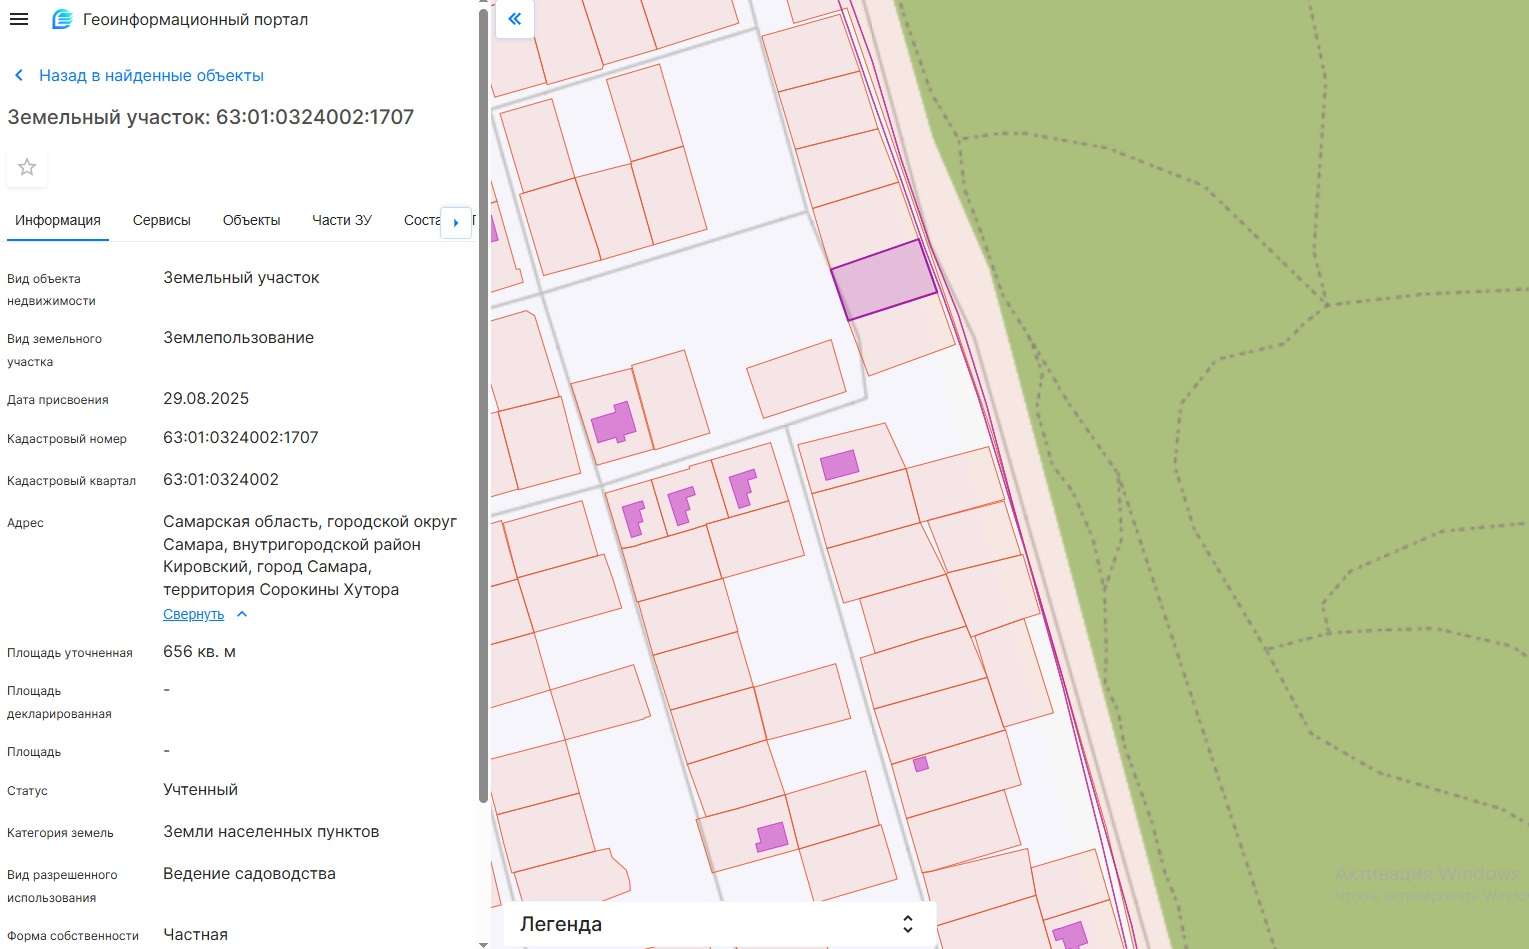Click the Свернуть link under address

point(193,615)
